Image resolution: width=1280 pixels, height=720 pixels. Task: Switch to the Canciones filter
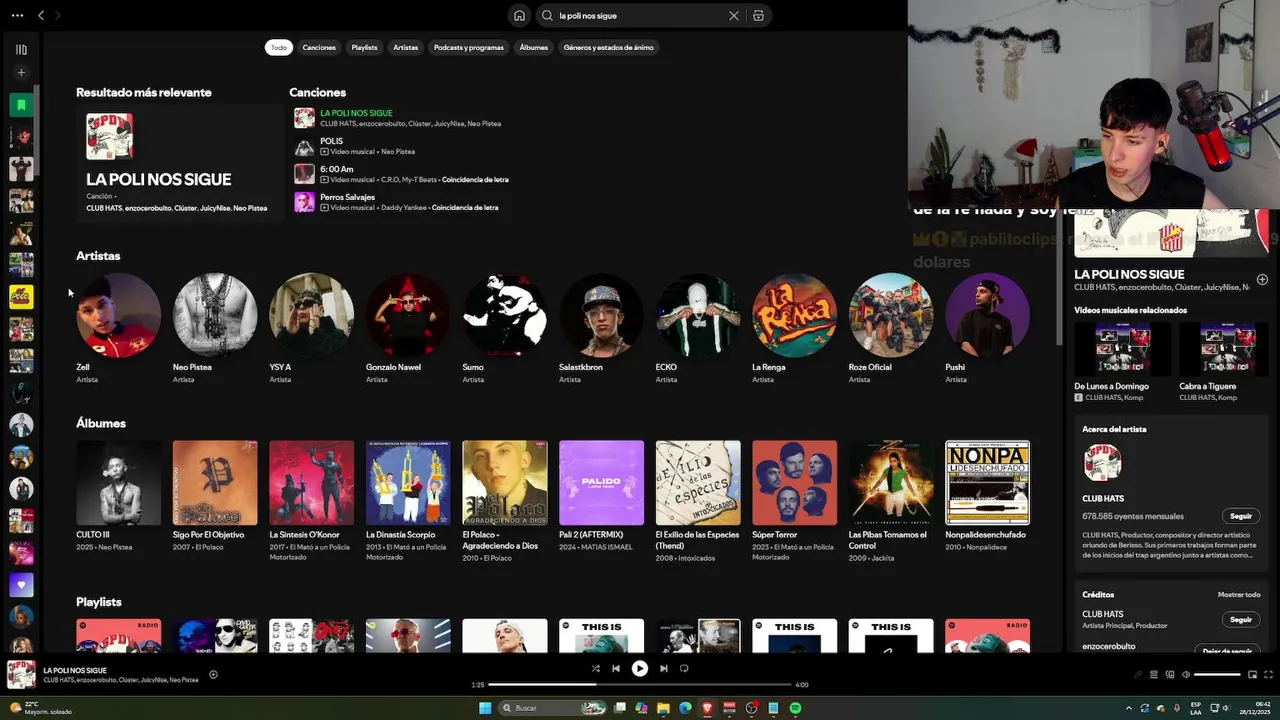pos(319,47)
